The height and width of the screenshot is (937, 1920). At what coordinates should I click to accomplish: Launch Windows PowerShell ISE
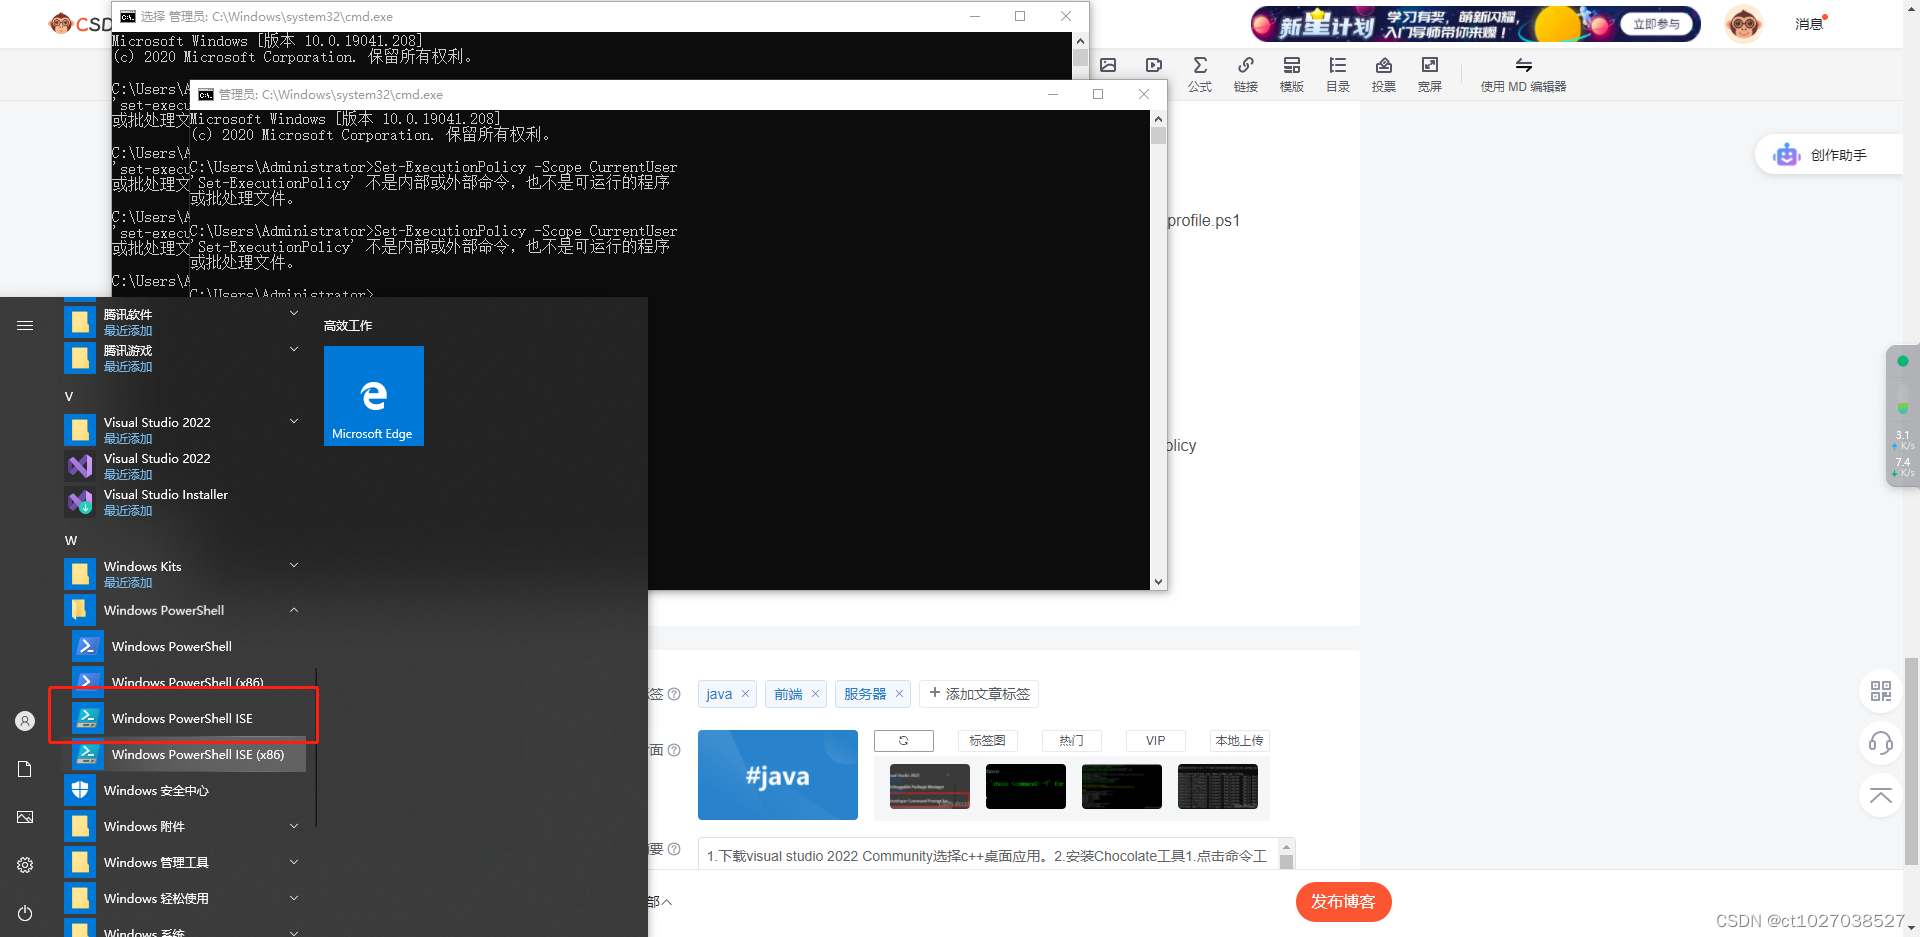tap(189, 718)
